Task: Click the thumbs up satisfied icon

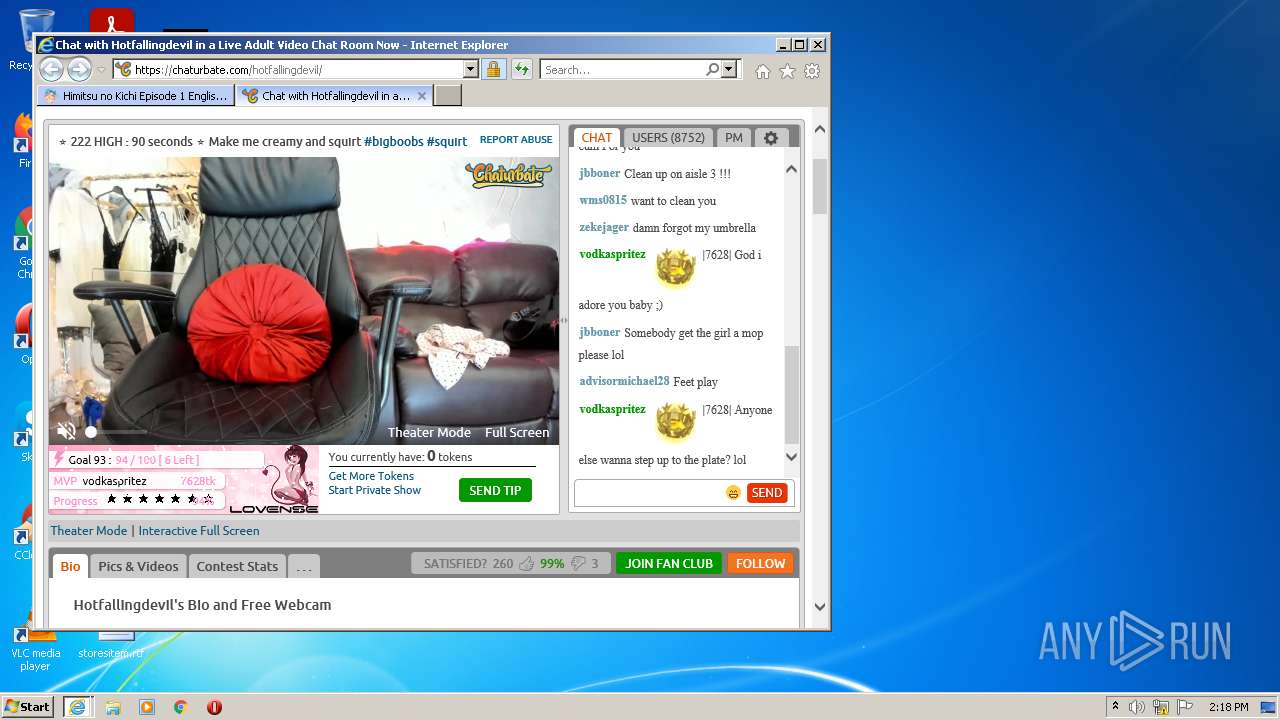Action: (x=526, y=564)
